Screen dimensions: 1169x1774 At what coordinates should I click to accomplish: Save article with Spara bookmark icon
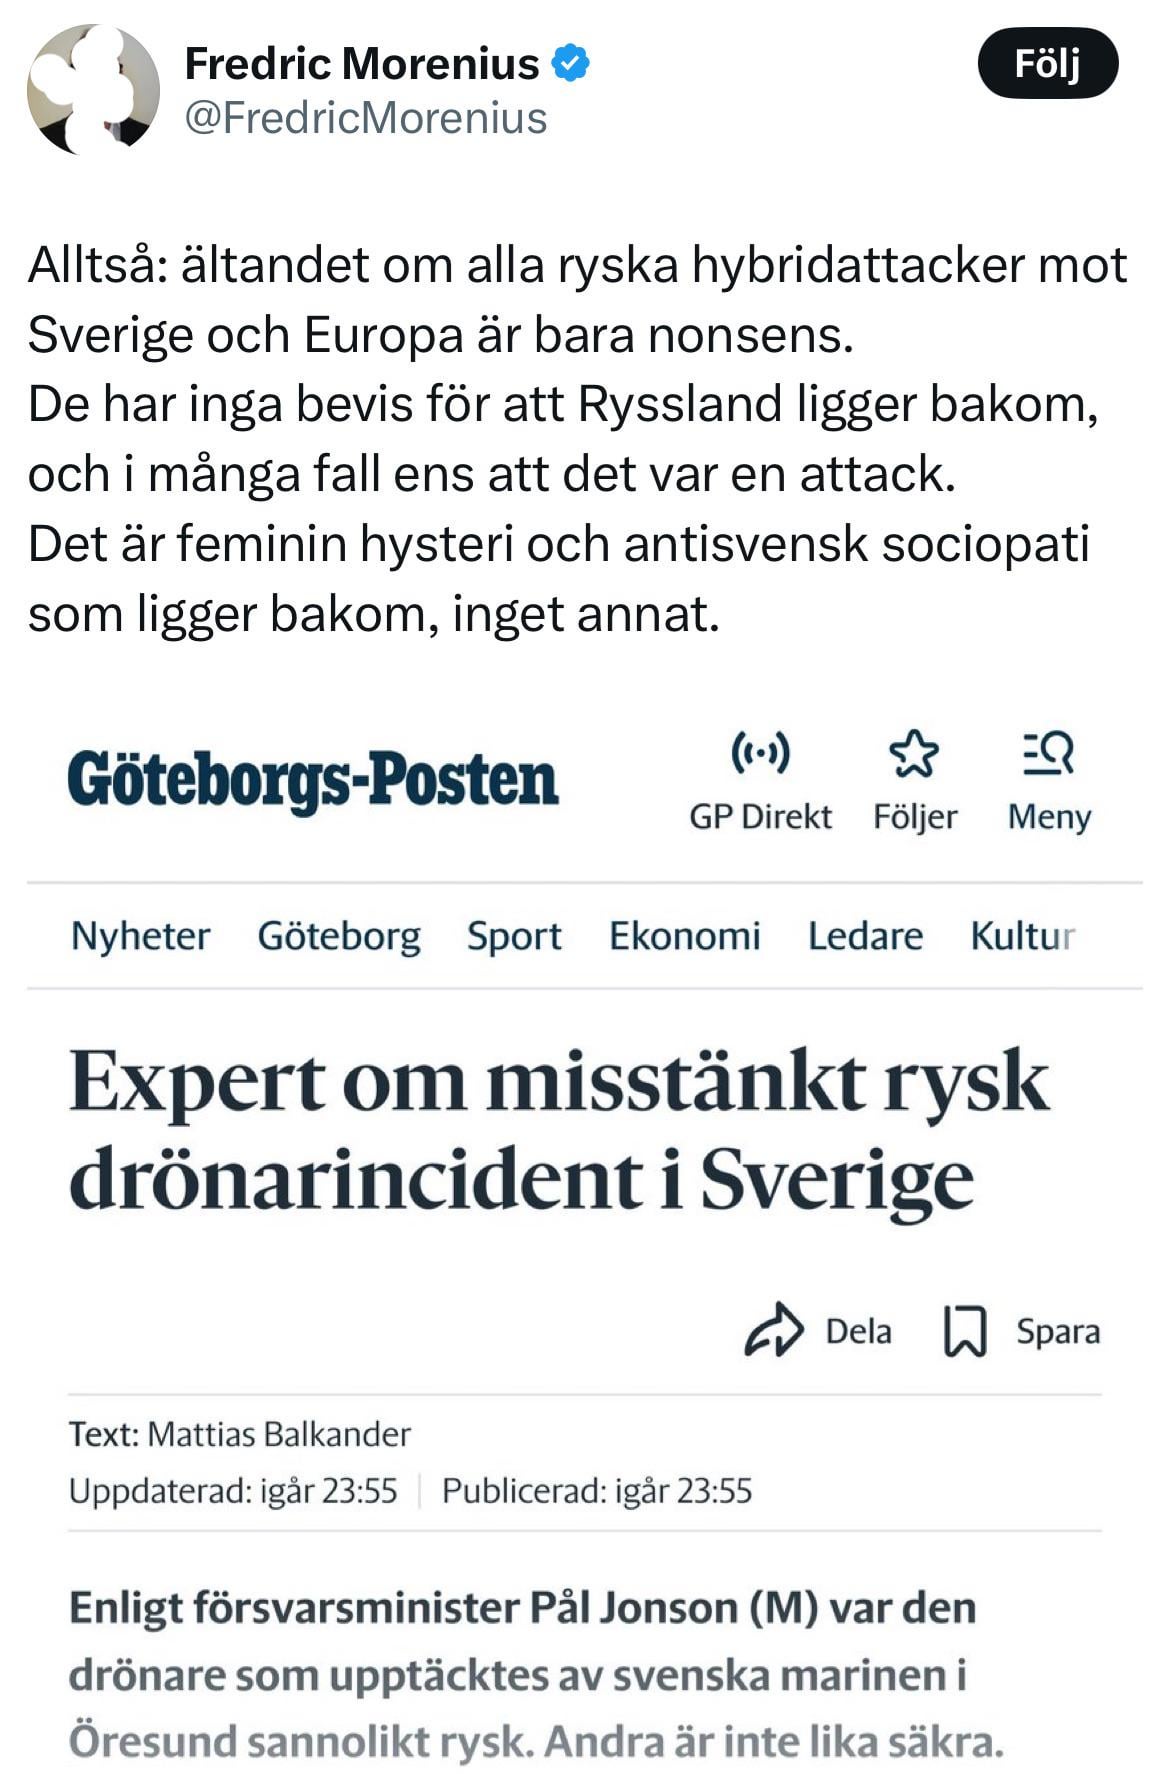click(x=965, y=1331)
